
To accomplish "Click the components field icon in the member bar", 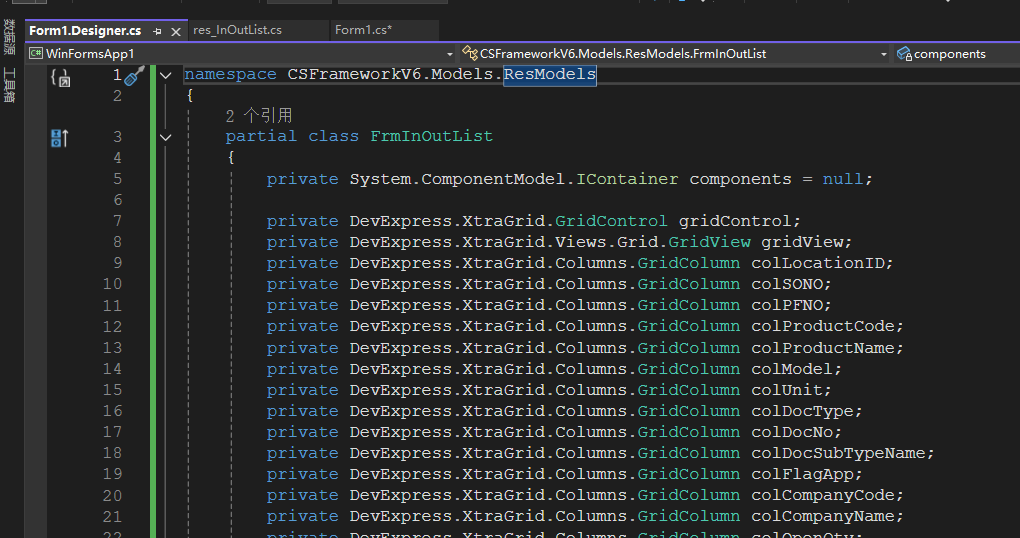I will tap(904, 54).
